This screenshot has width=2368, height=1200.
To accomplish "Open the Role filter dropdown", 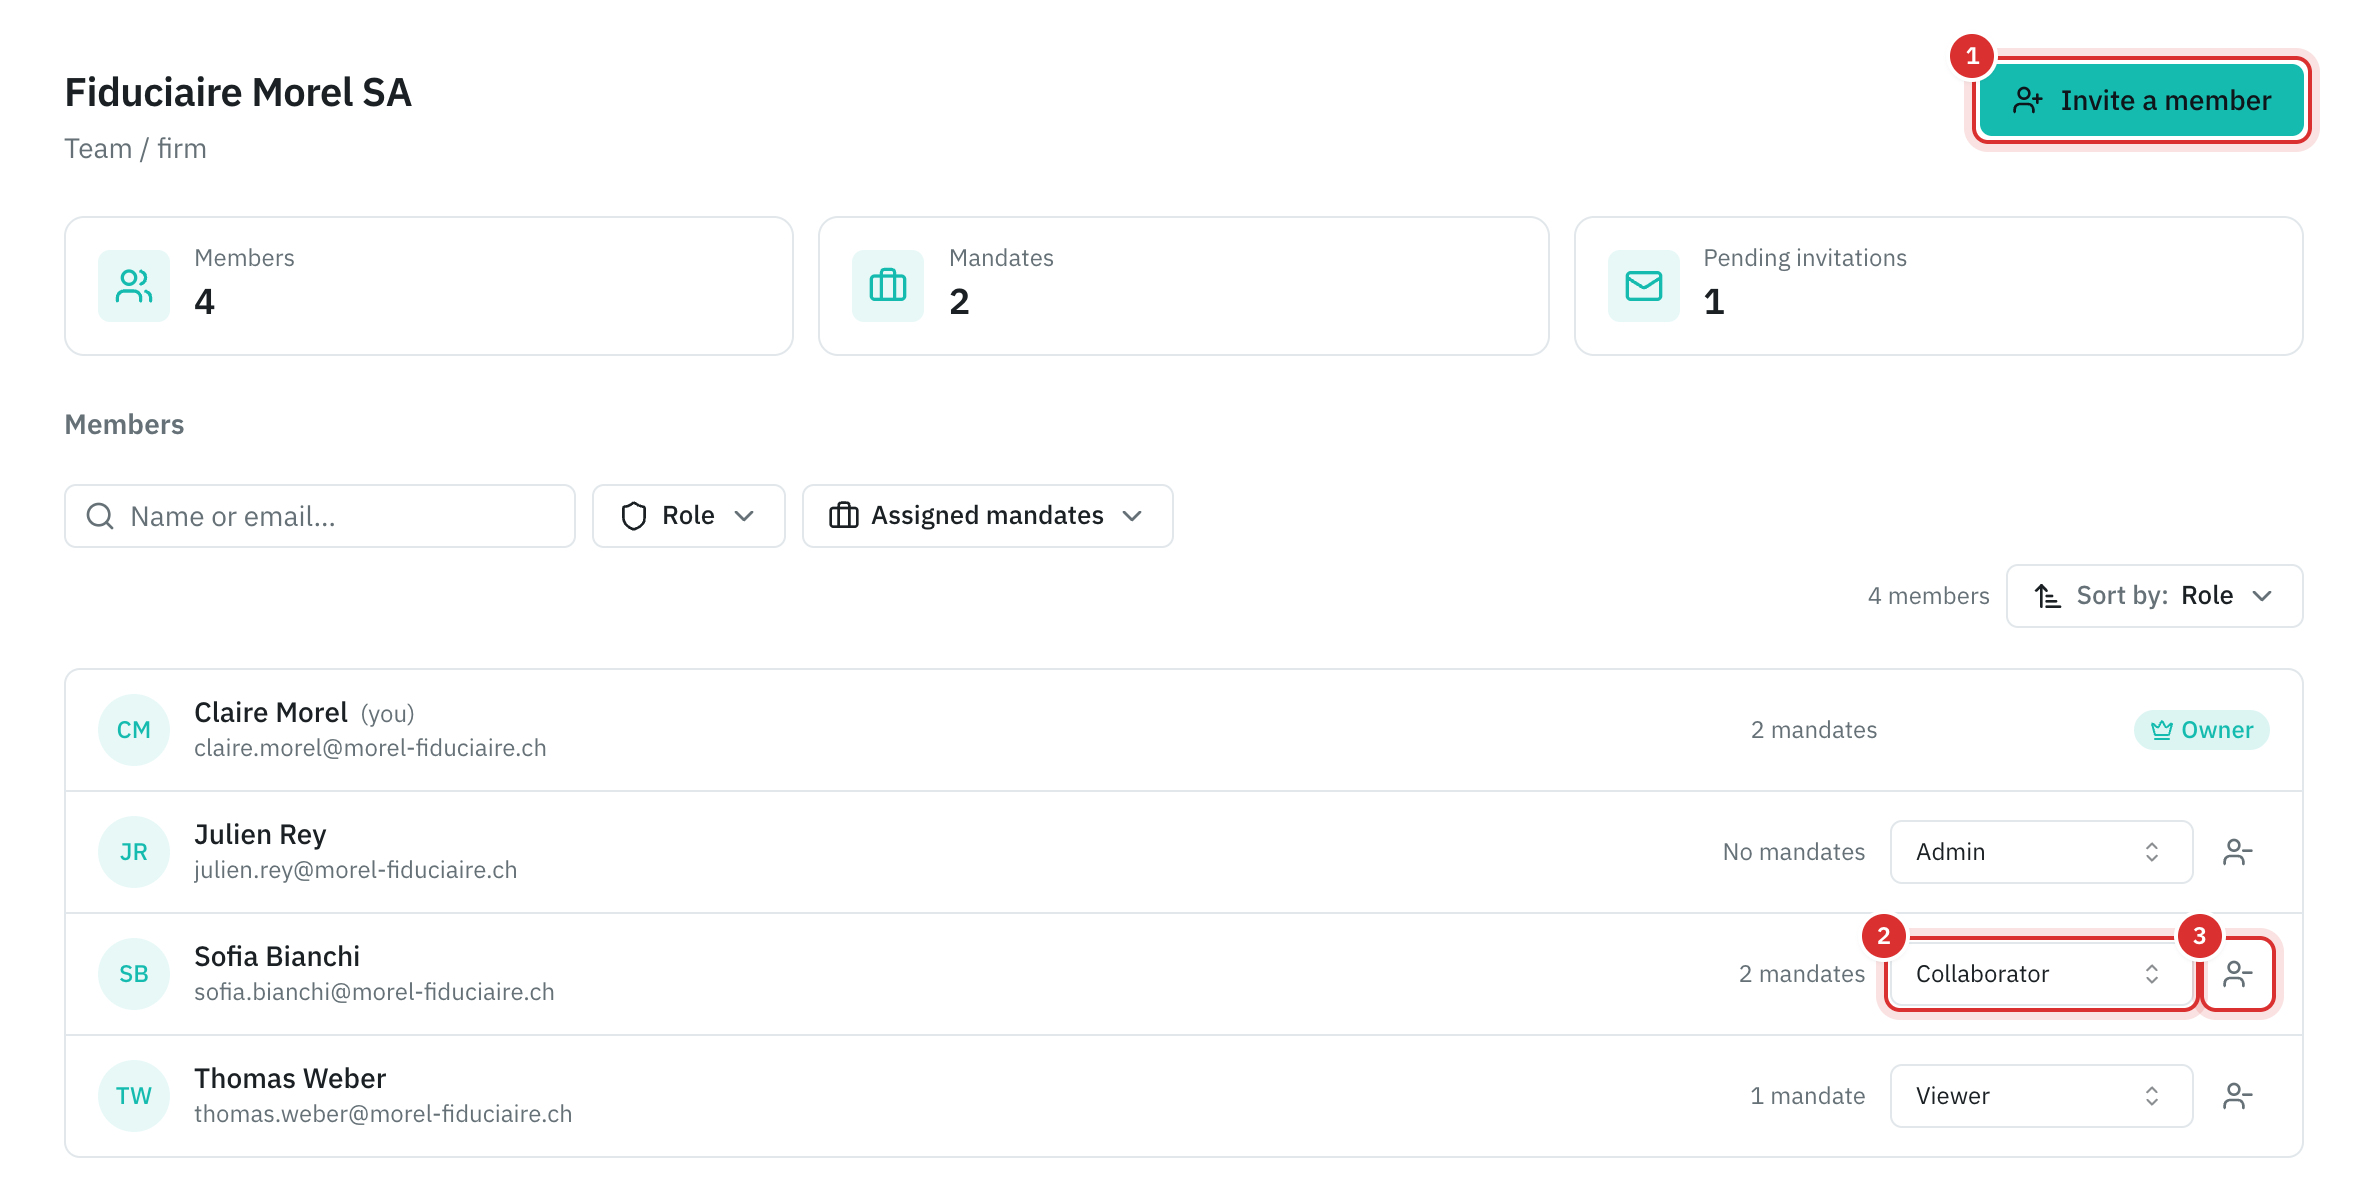I will [689, 516].
